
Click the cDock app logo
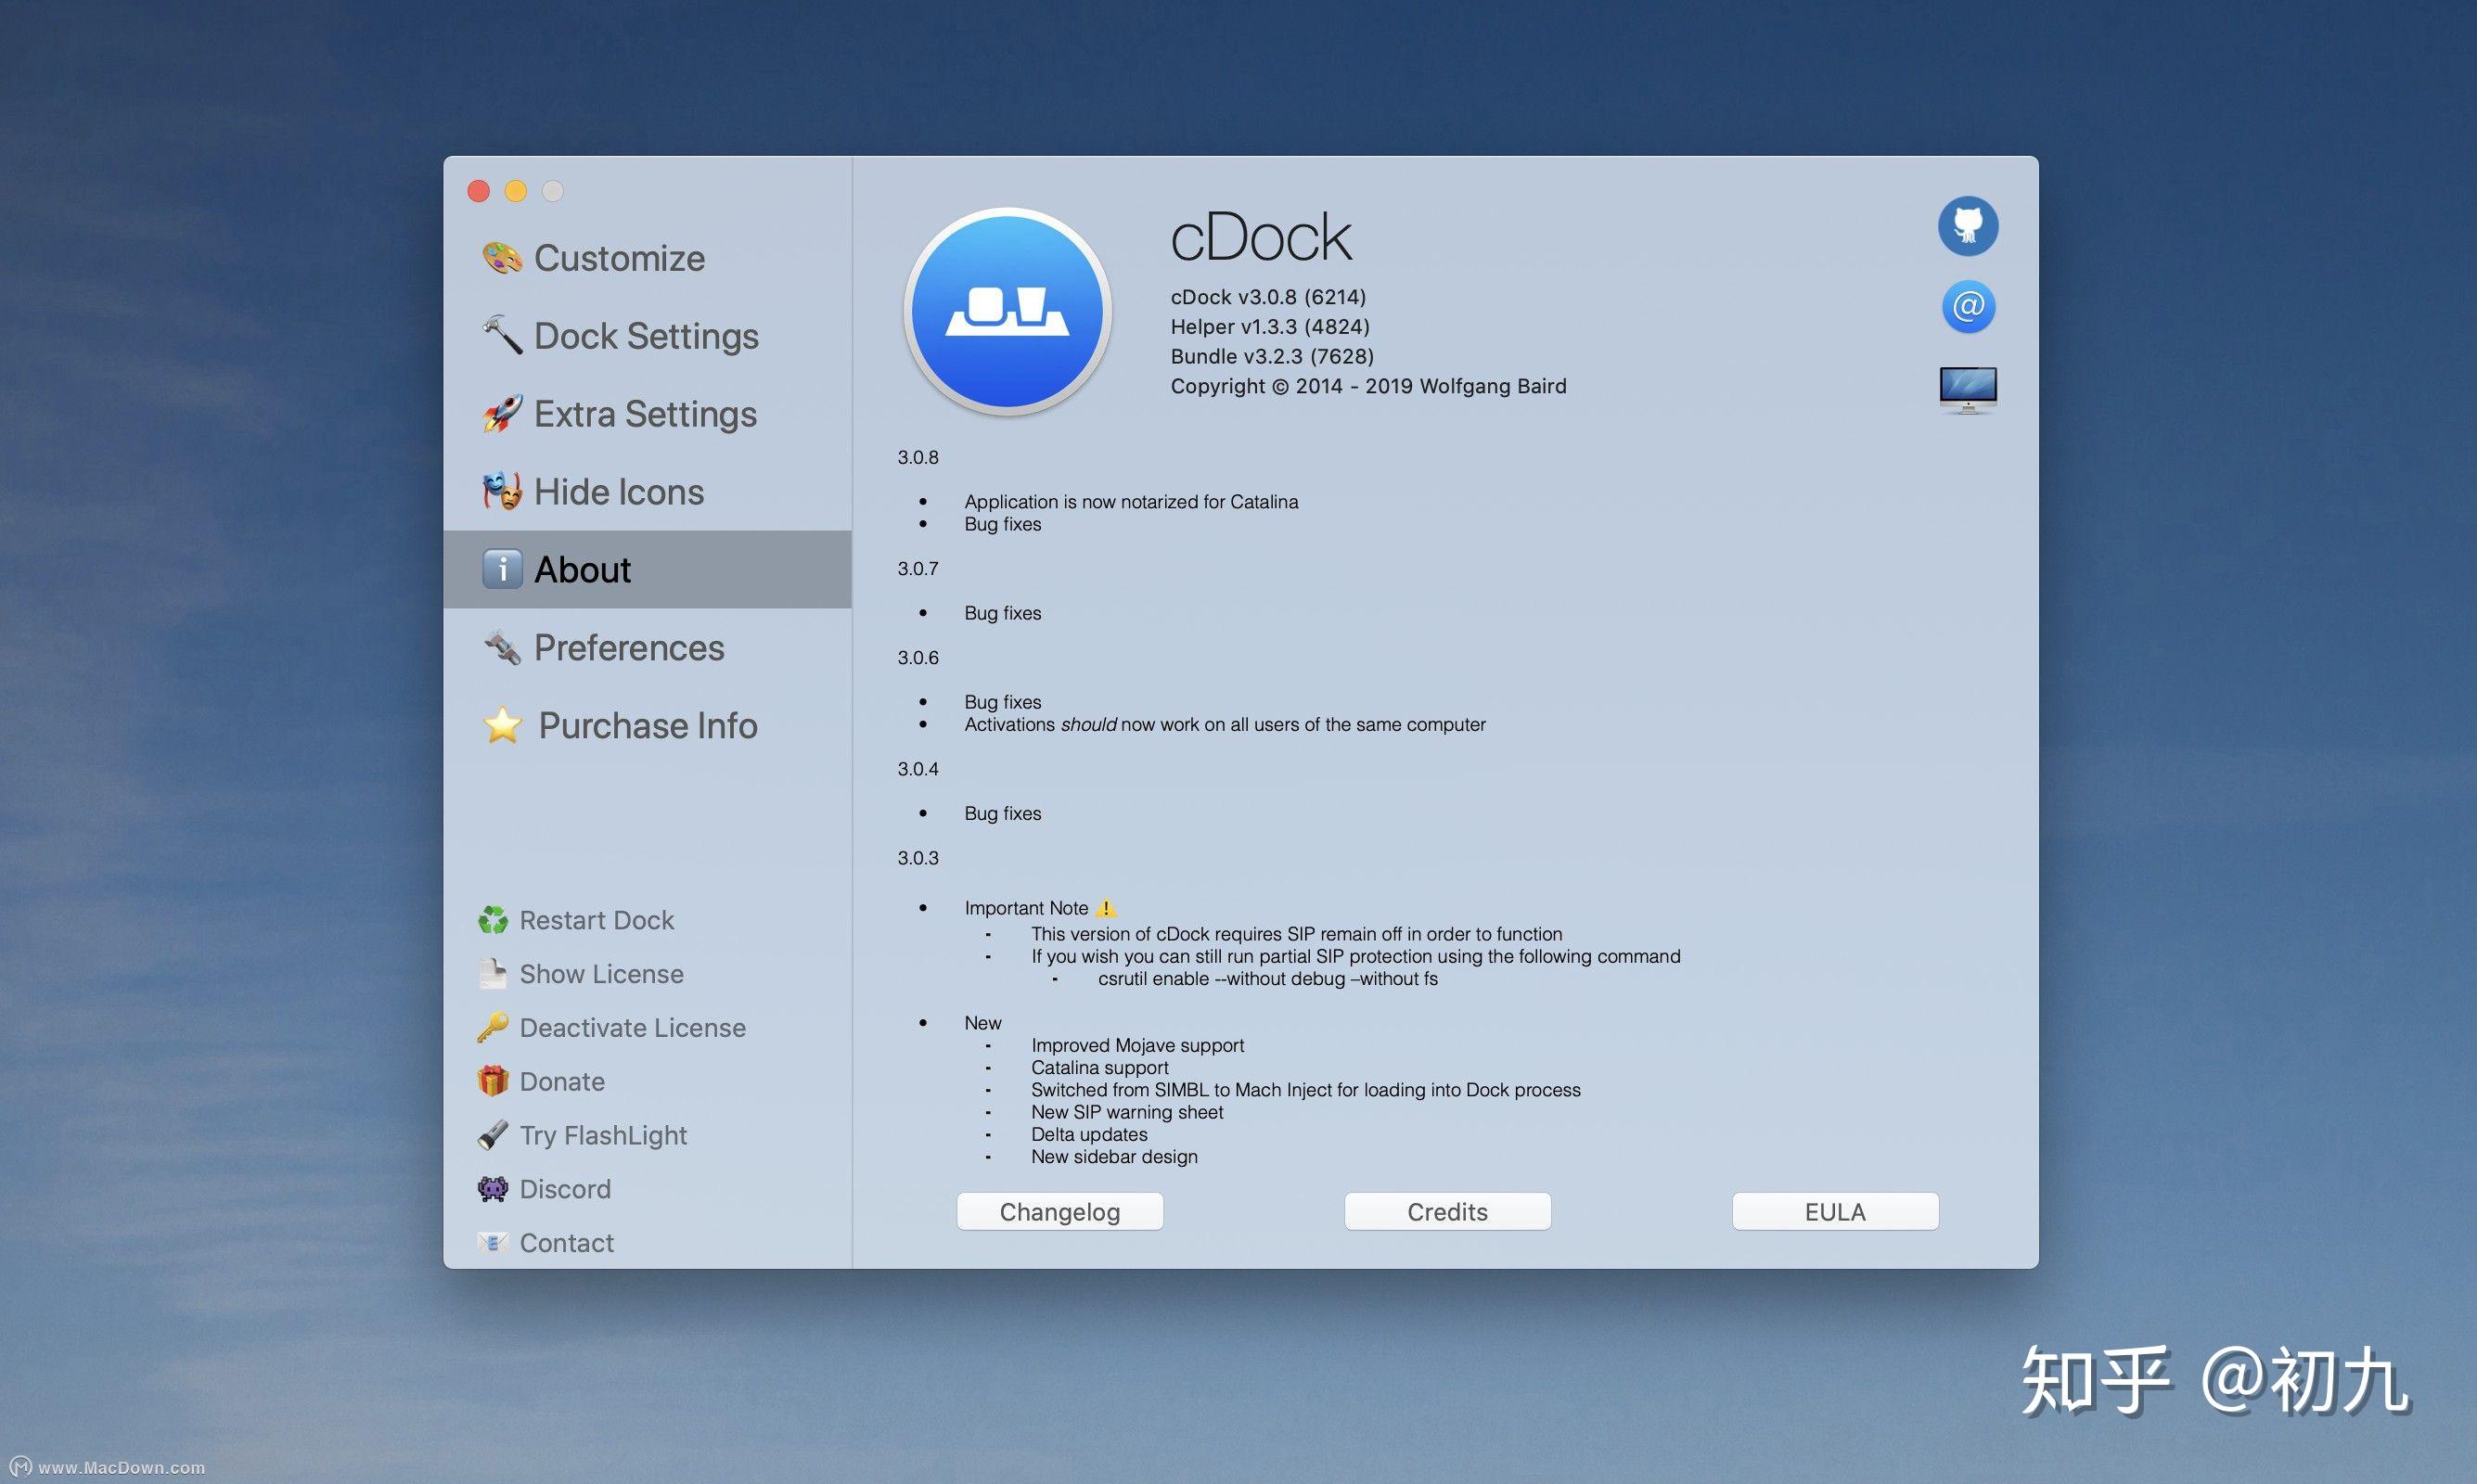[x=1008, y=311]
